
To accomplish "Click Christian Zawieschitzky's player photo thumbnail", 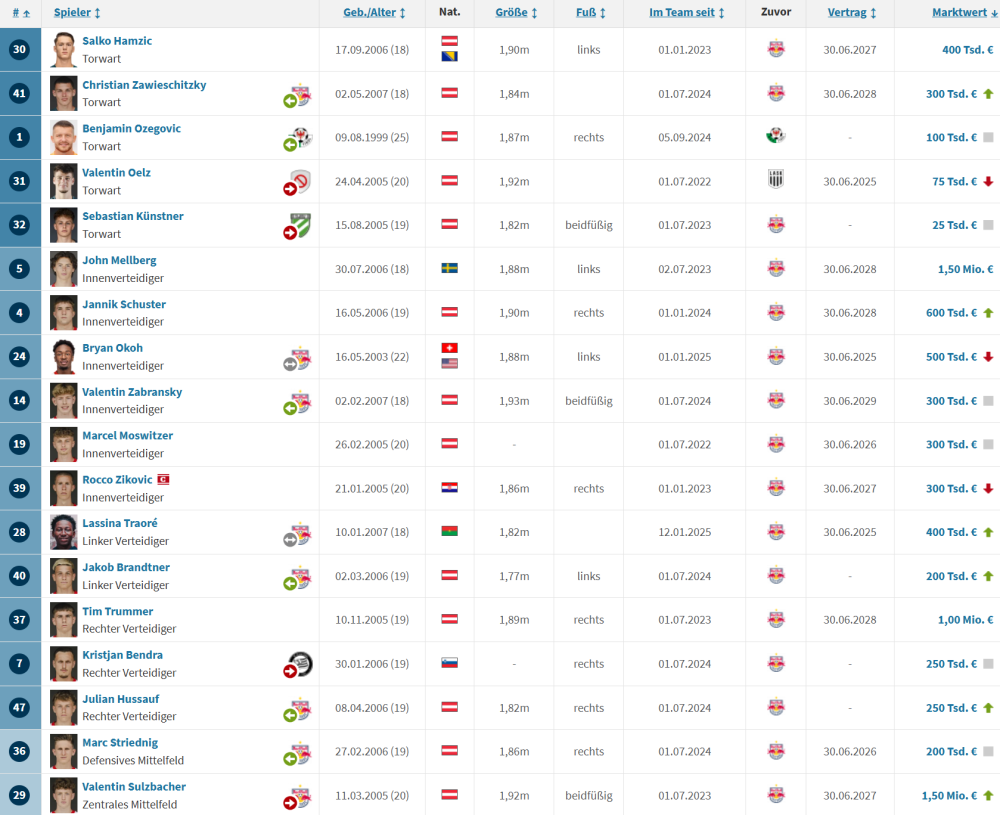I will pos(64,93).
